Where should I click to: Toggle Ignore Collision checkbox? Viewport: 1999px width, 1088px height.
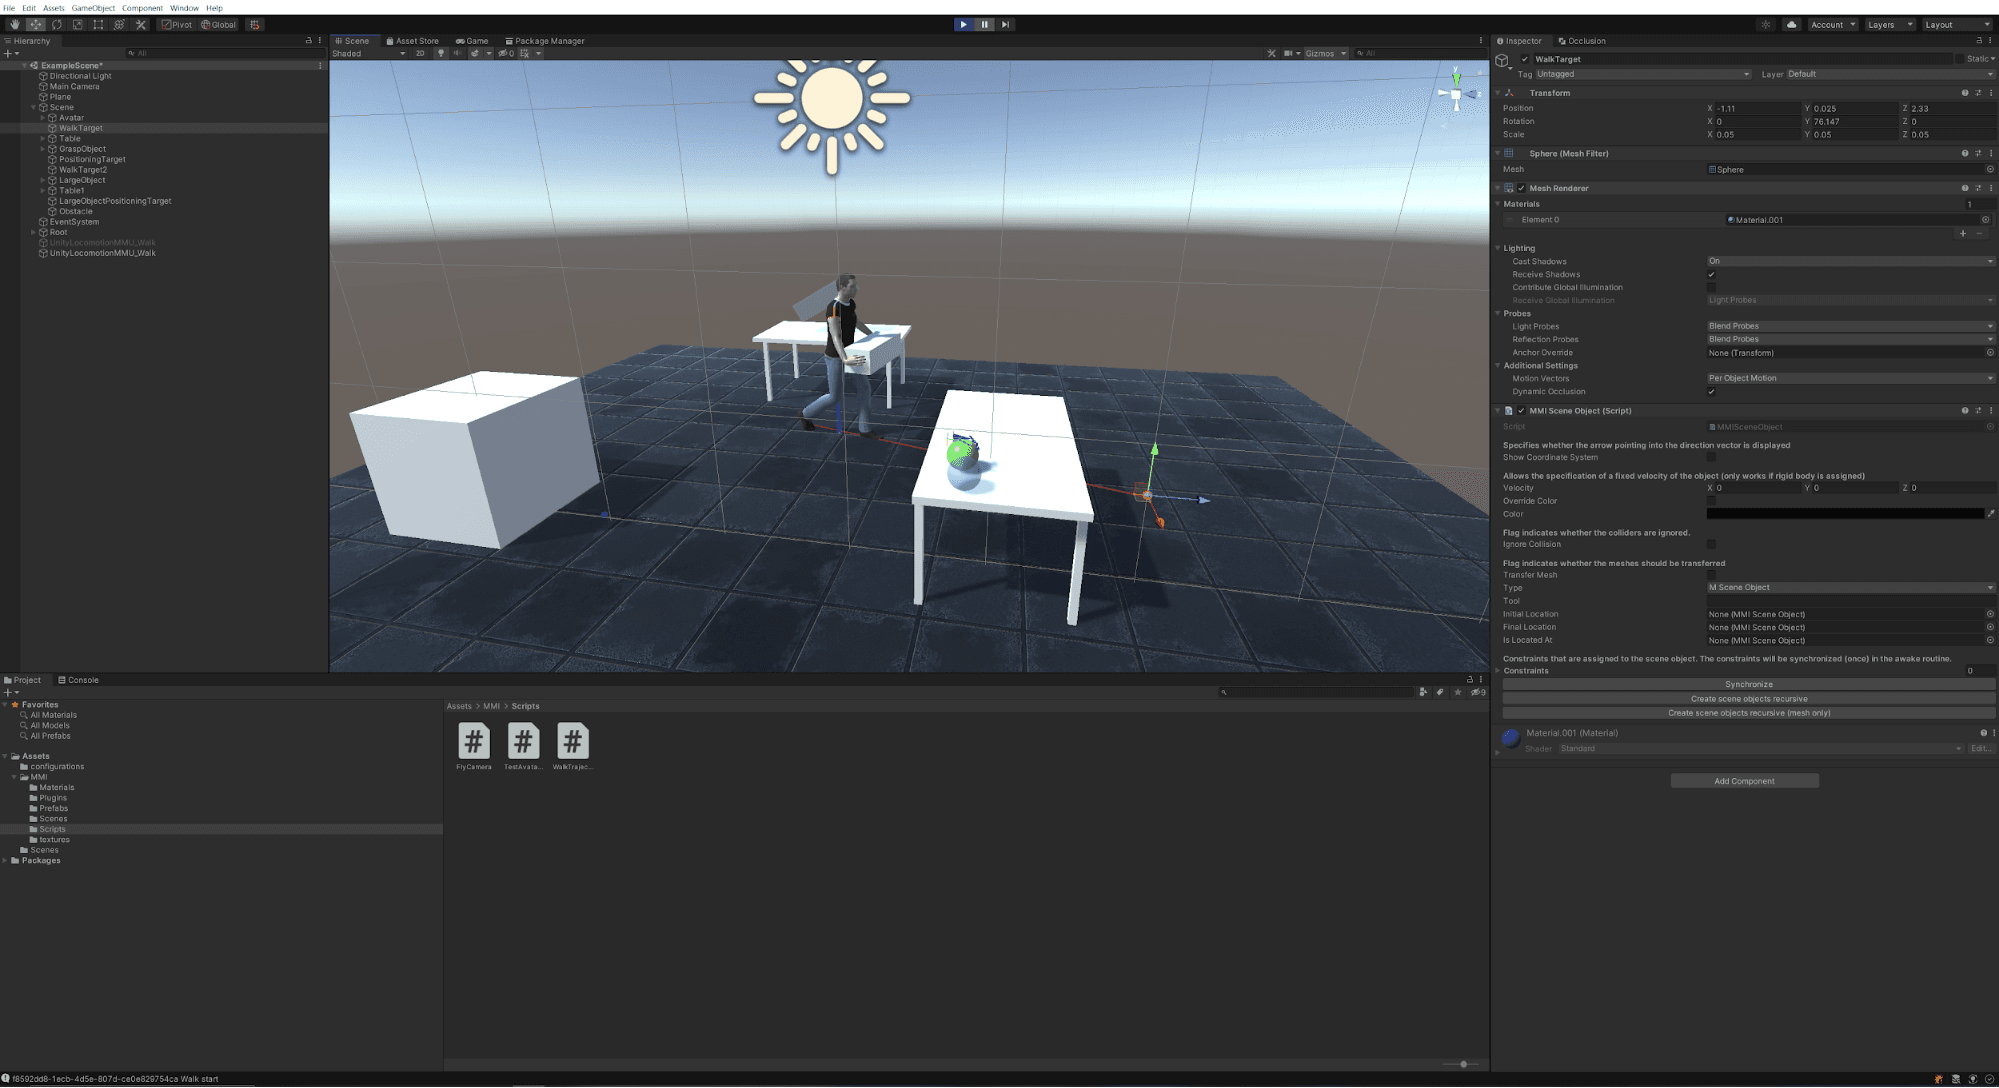(x=1711, y=545)
